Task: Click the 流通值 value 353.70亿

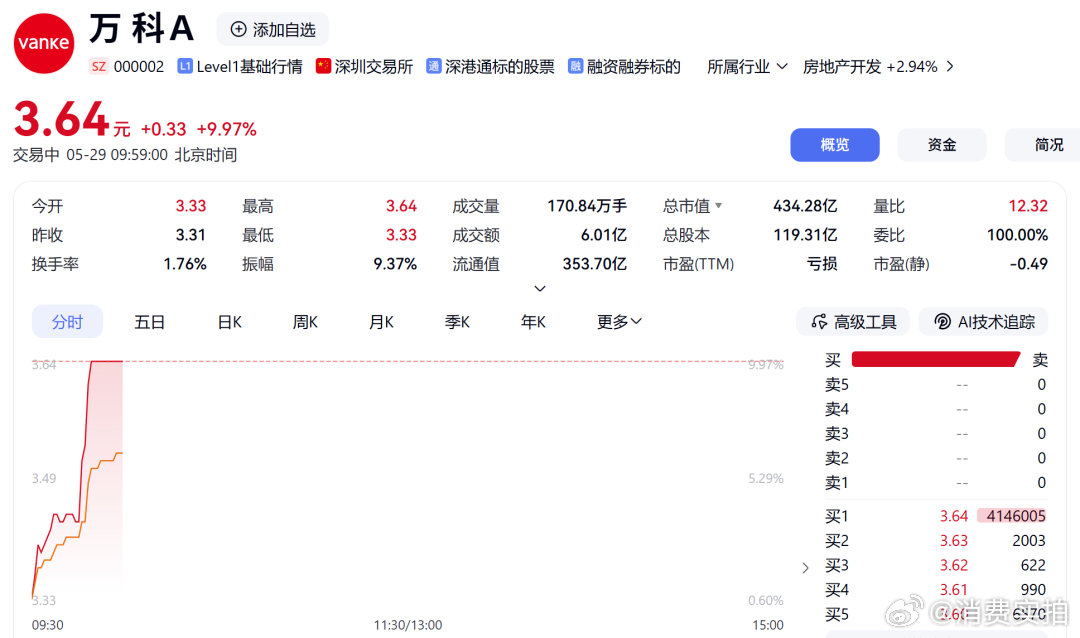Action: [x=594, y=264]
